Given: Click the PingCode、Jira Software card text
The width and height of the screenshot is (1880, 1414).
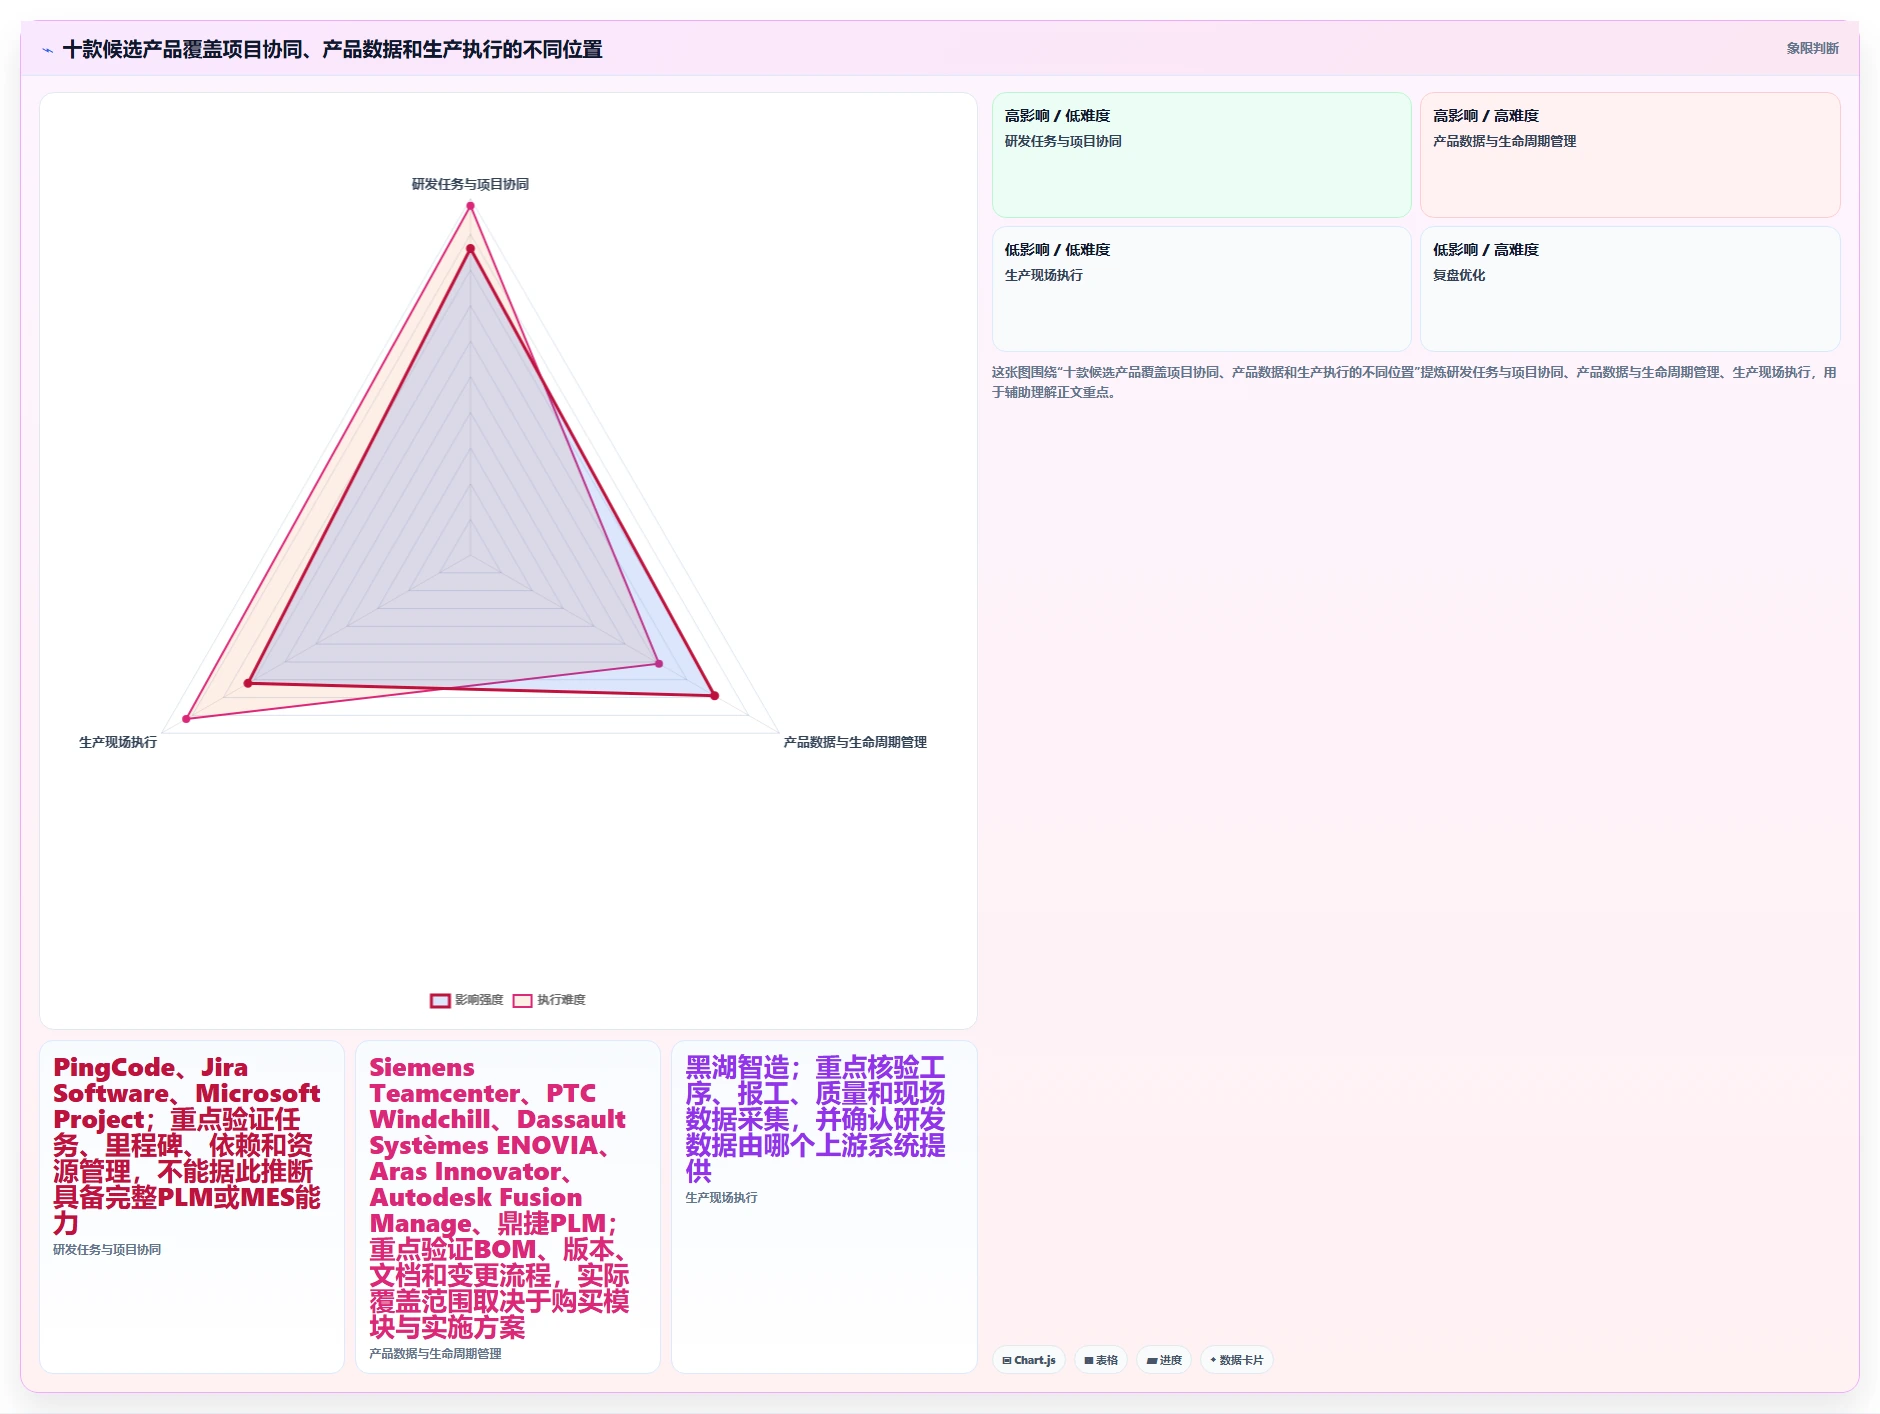Looking at the screenshot, I should [x=188, y=1145].
